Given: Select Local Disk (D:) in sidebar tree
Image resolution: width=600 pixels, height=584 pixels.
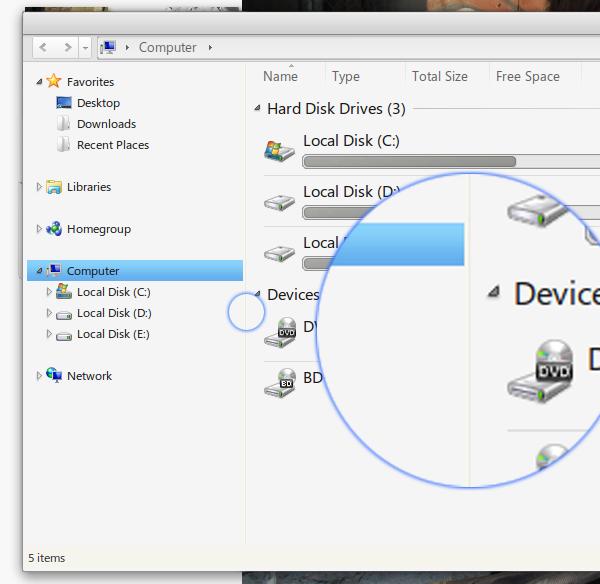Looking at the screenshot, I should (x=114, y=313).
